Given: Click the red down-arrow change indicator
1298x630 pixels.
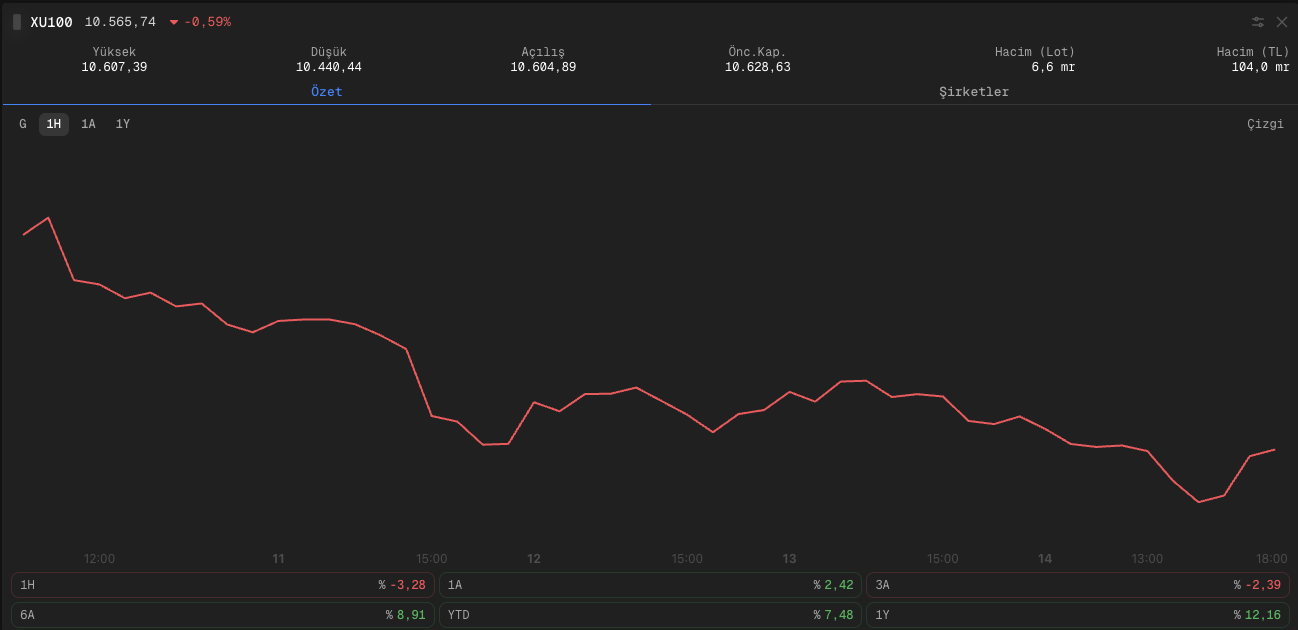Looking at the screenshot, I should [174, 22].
